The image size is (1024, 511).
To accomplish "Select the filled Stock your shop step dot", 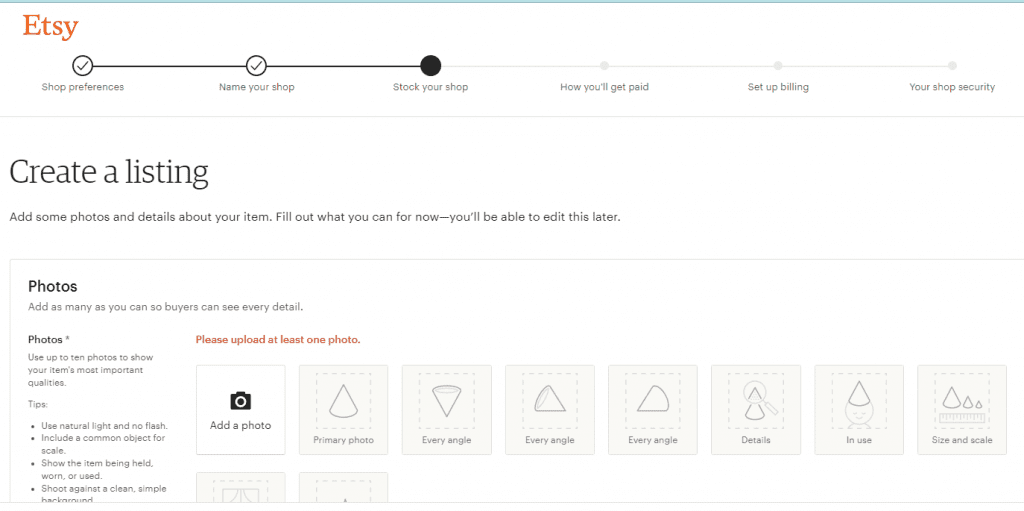I will 430,66.
